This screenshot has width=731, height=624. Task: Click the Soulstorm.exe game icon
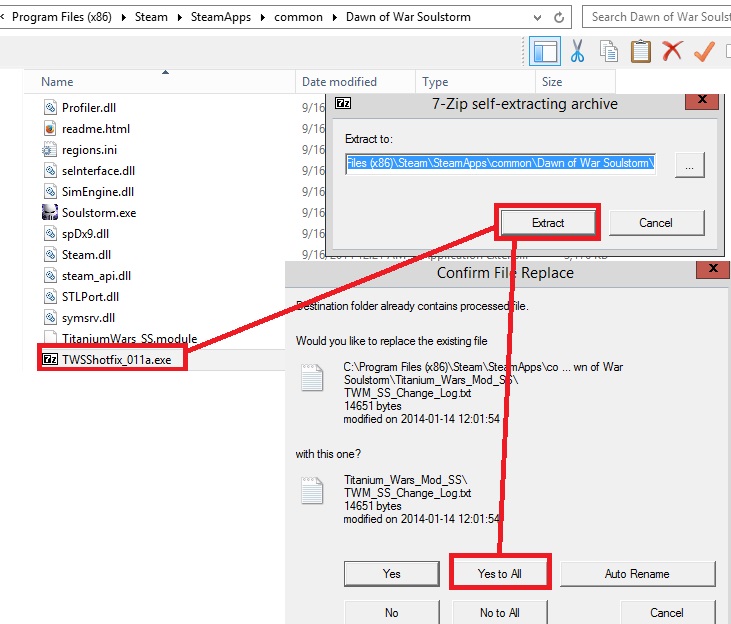(50, 213)
